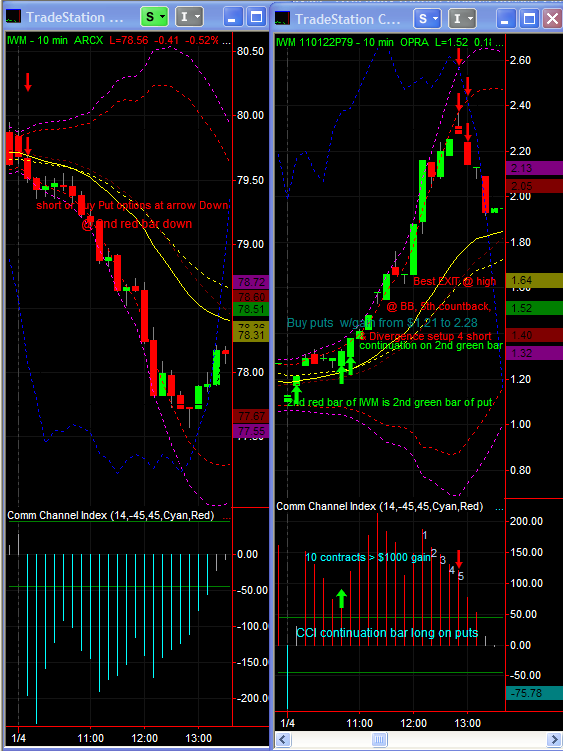Screen dimensions: 563x751
Task: Click the 80.50 price axis label in left chart
Action: click(x=250, y=51)
